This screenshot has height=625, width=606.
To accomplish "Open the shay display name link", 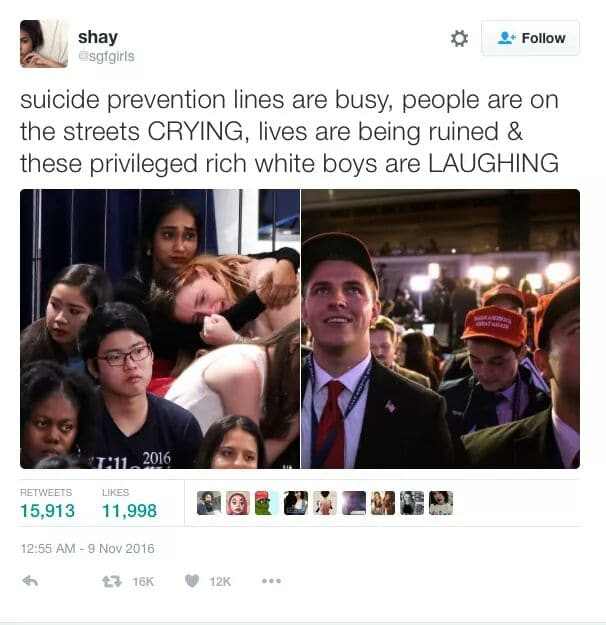I will coord(98,37).
